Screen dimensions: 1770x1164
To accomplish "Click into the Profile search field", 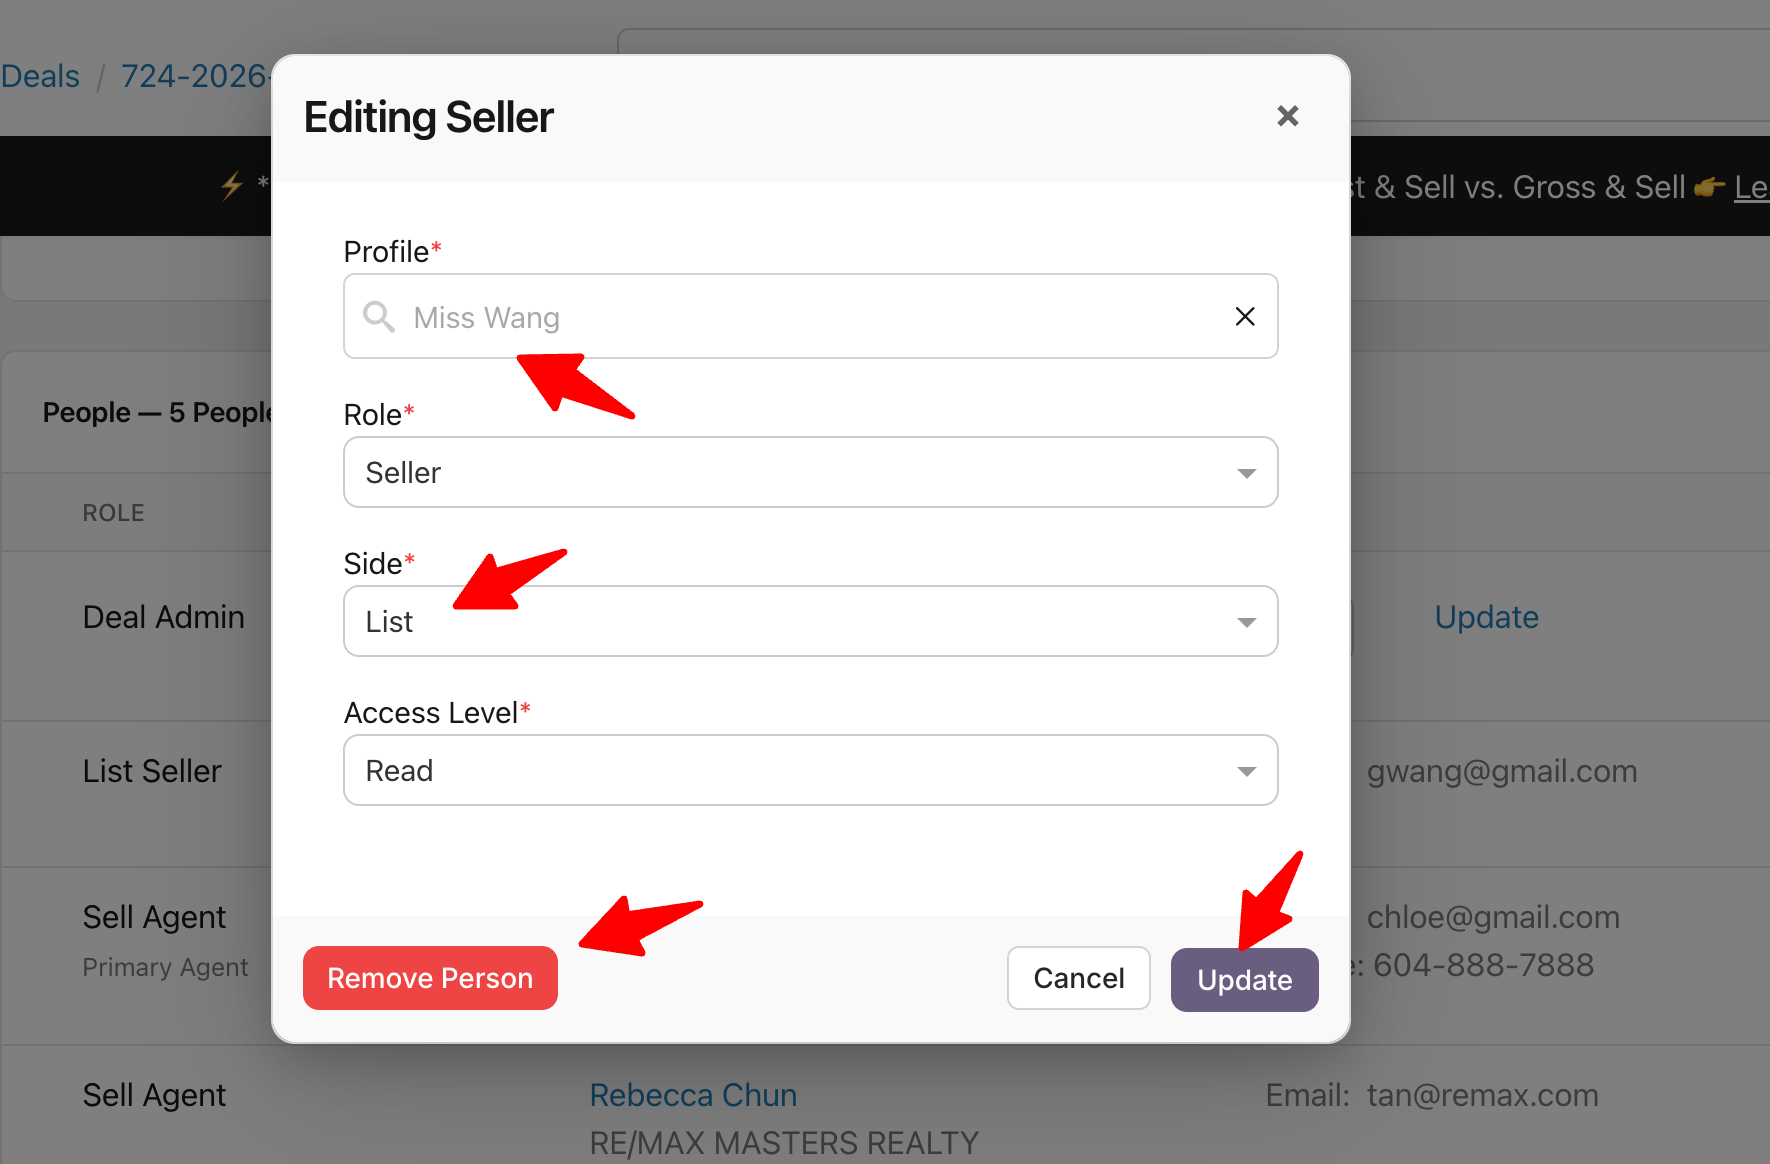I will [800, 317].
